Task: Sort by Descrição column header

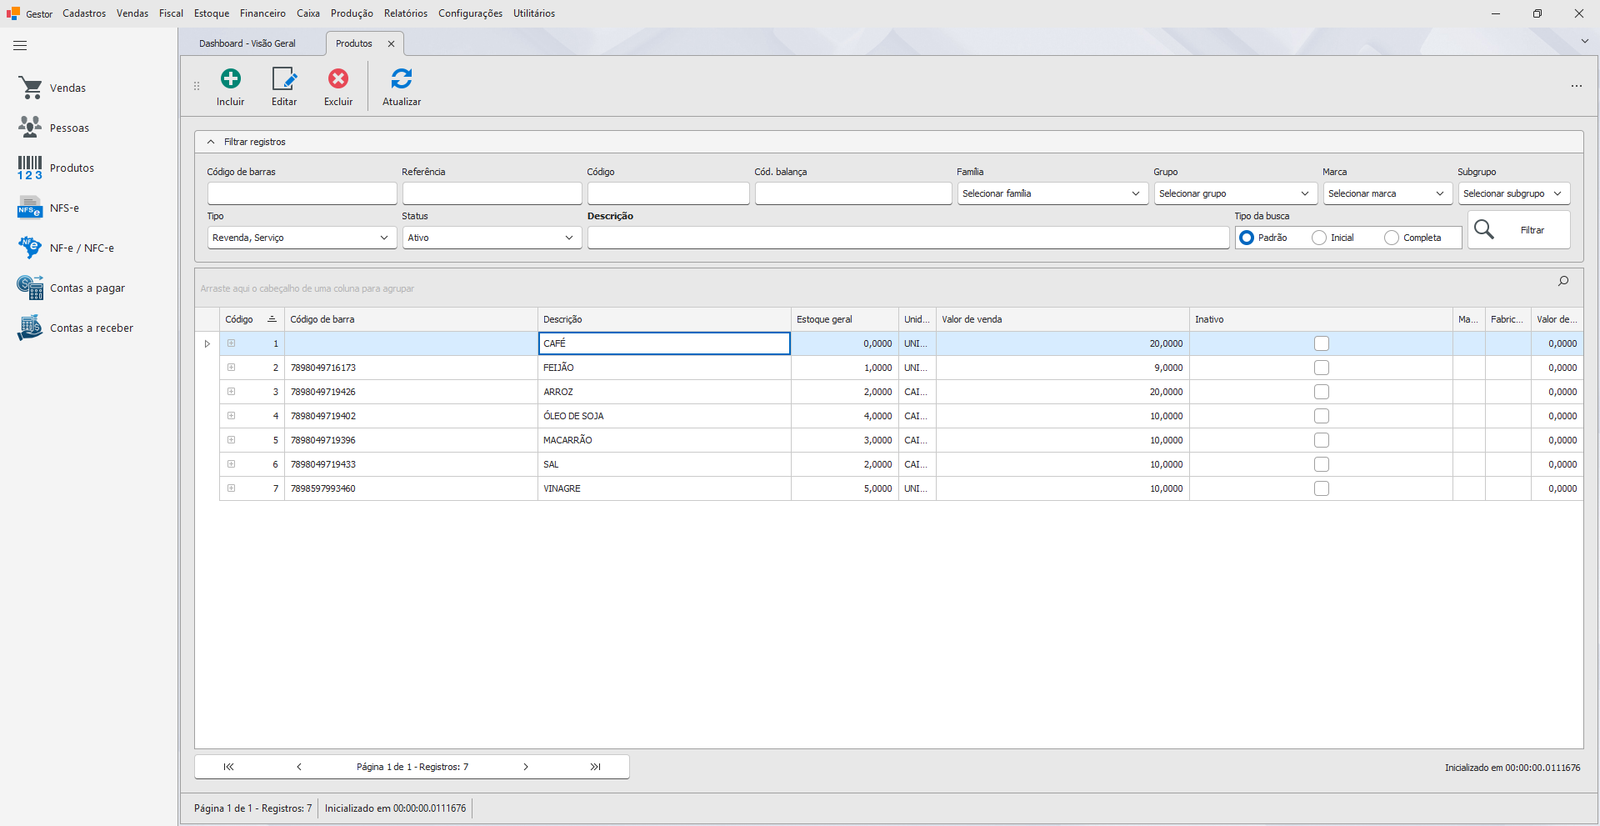Action: tap(664, 319)
